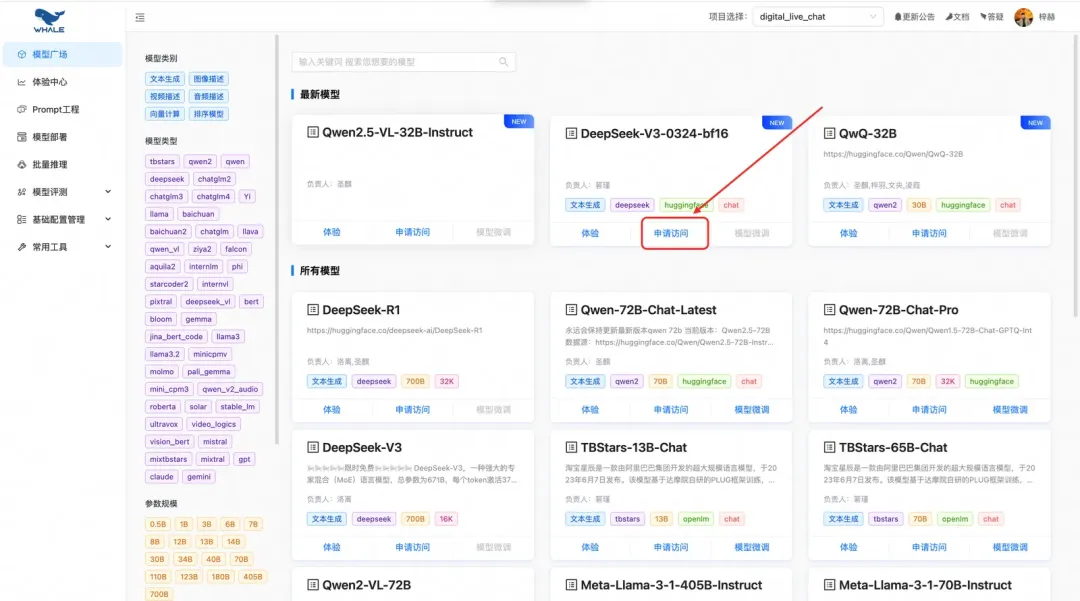
Task: Click the document icon beside QwQ-32B
Action: click(x=829, y=134)
